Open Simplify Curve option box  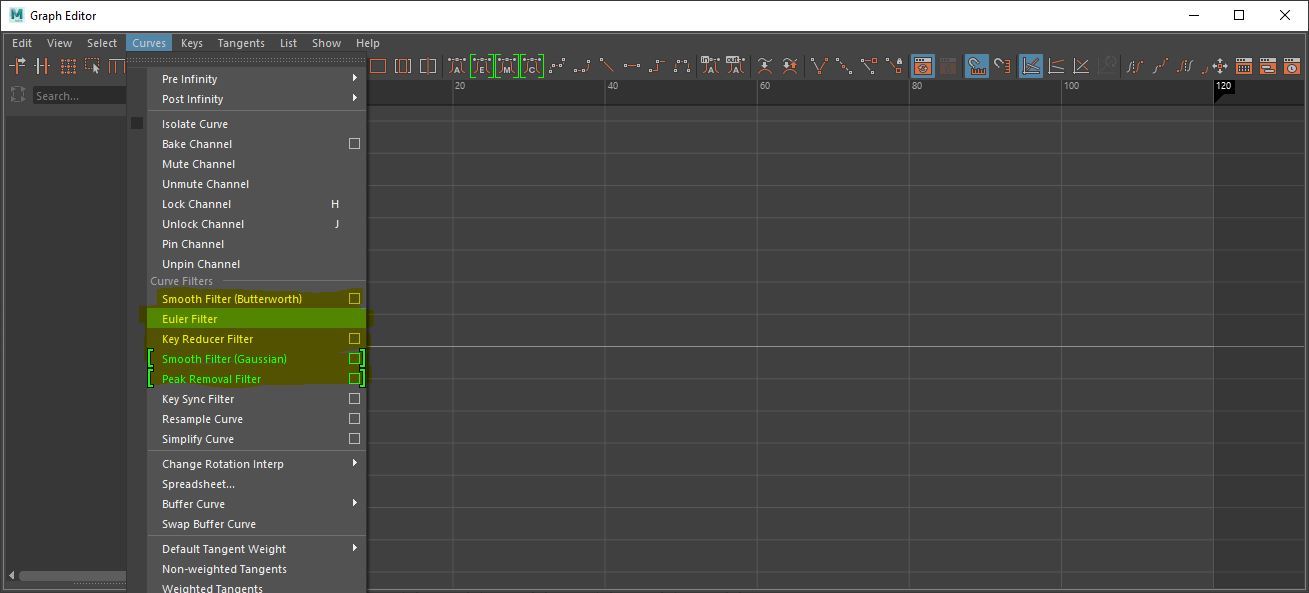click(x=354, y=439)
